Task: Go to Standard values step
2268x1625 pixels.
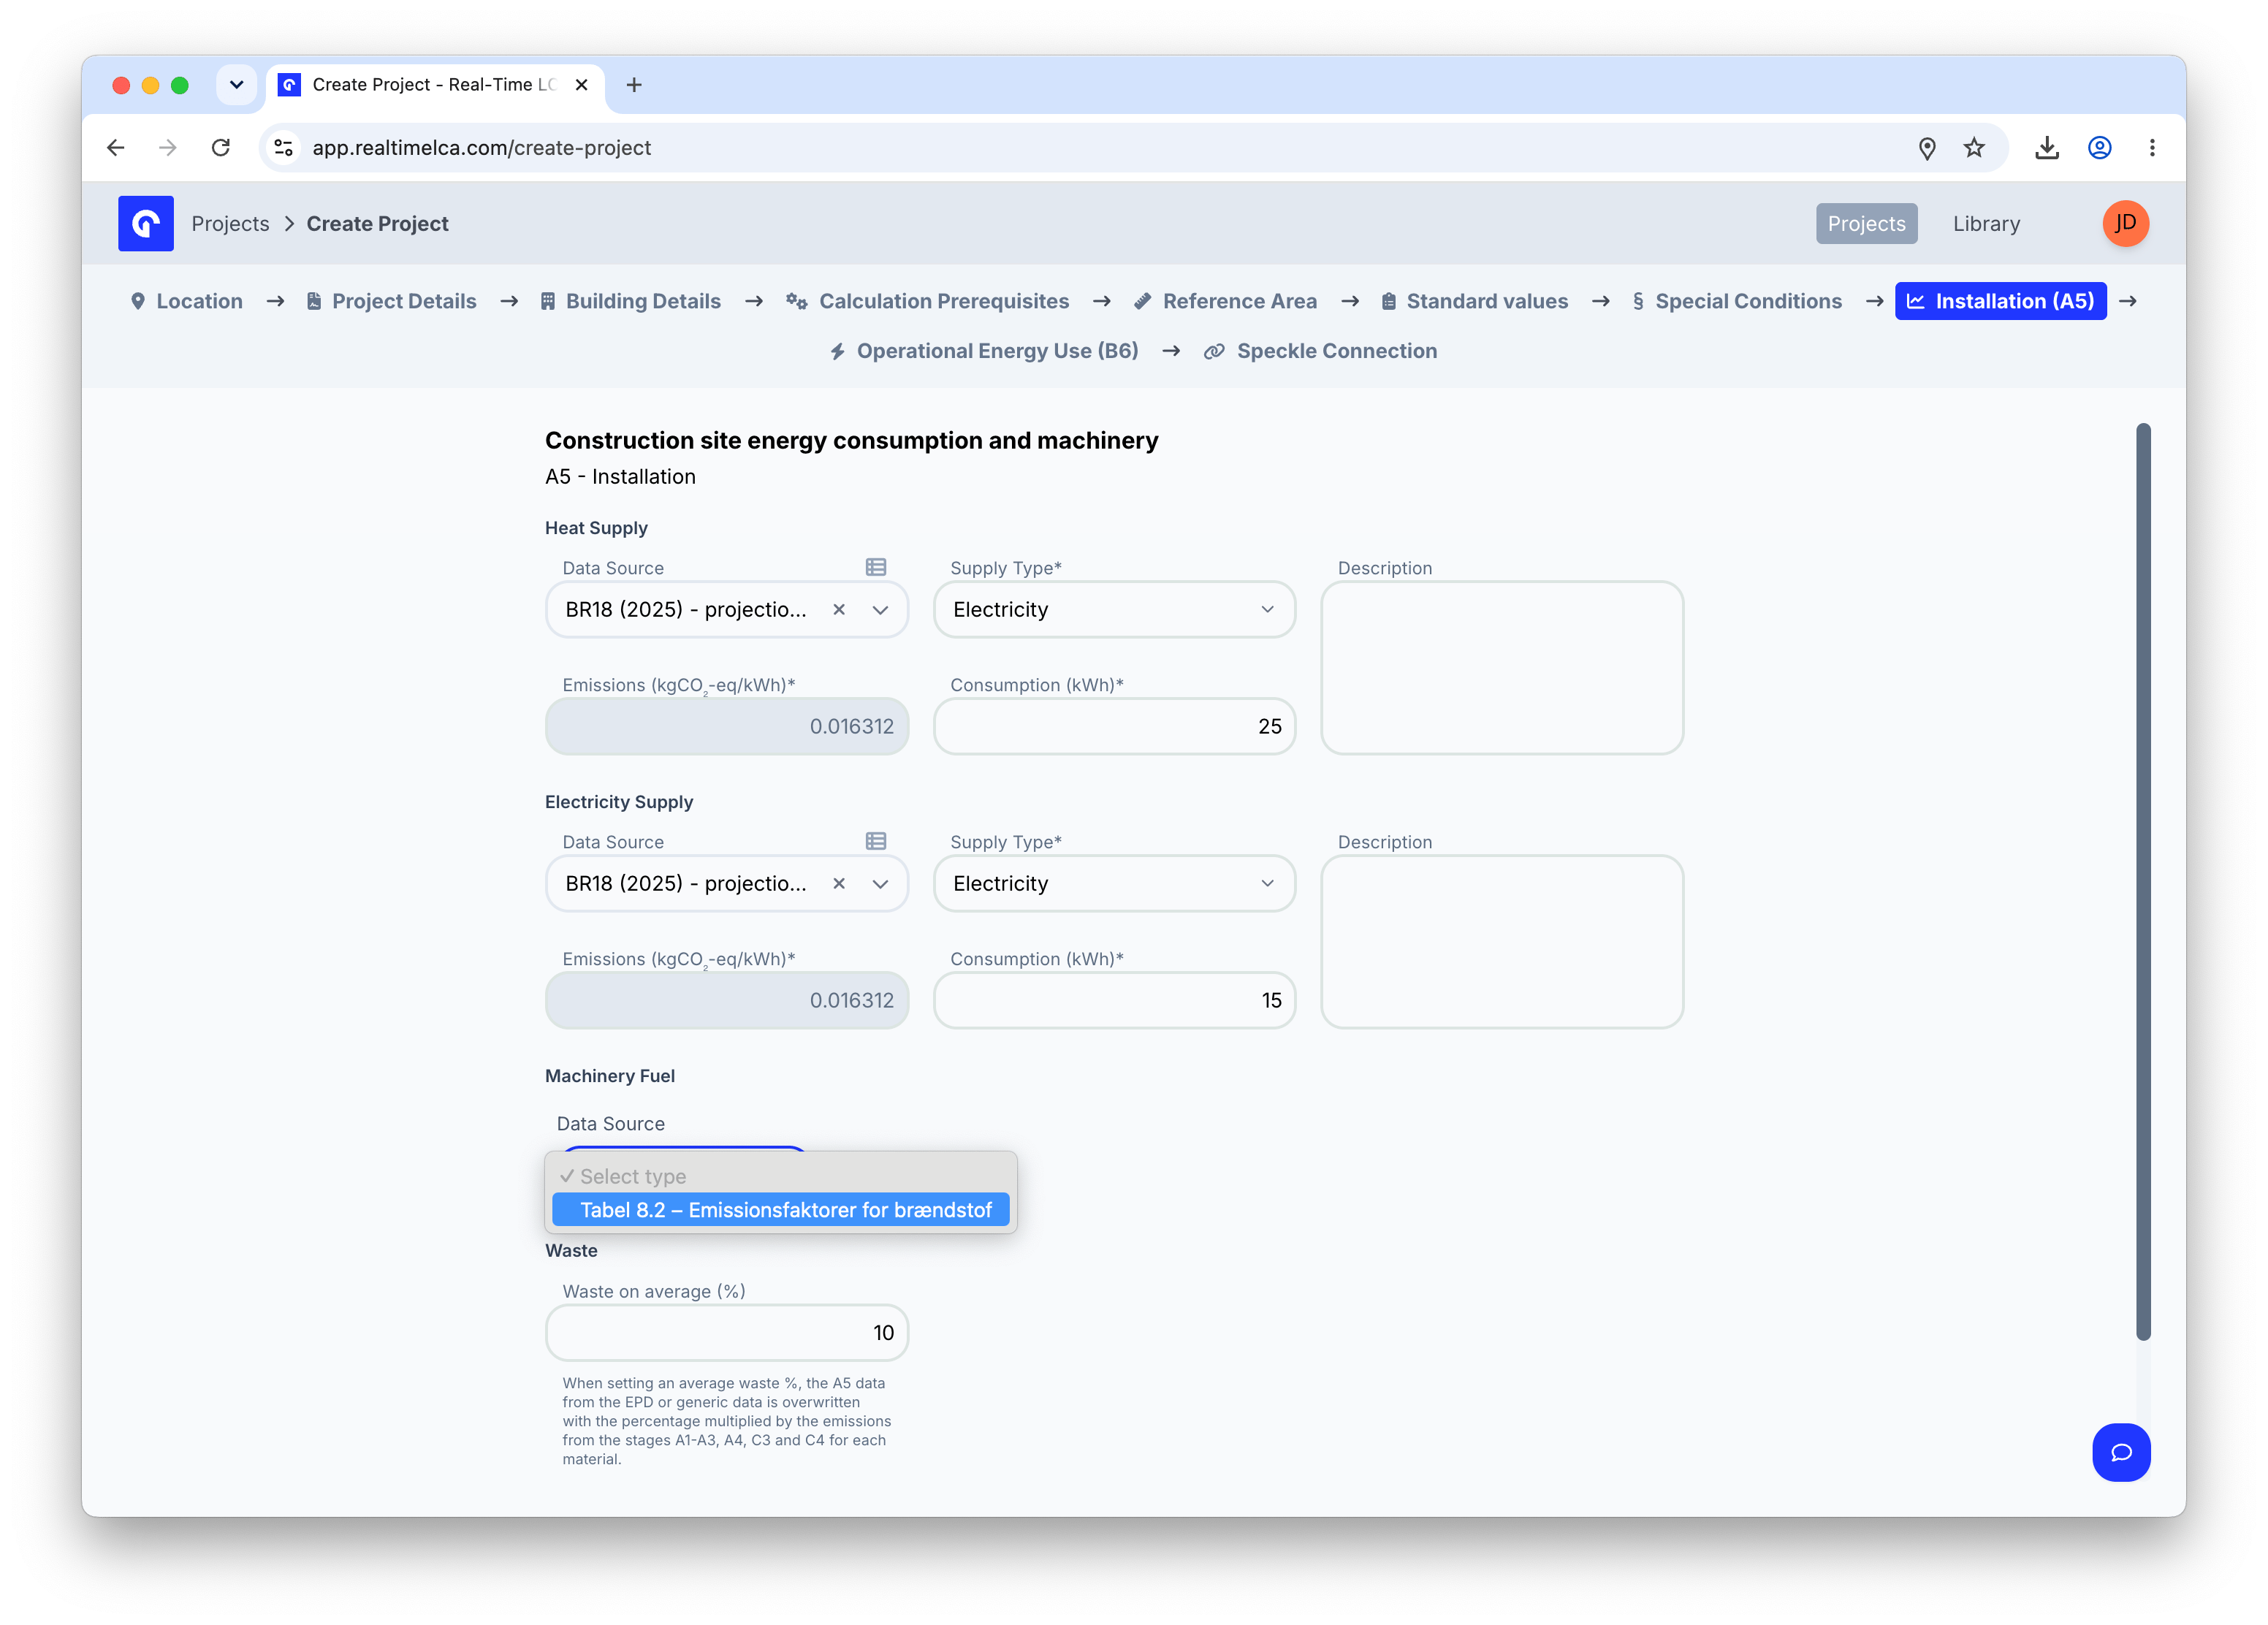Action: 1474,301
